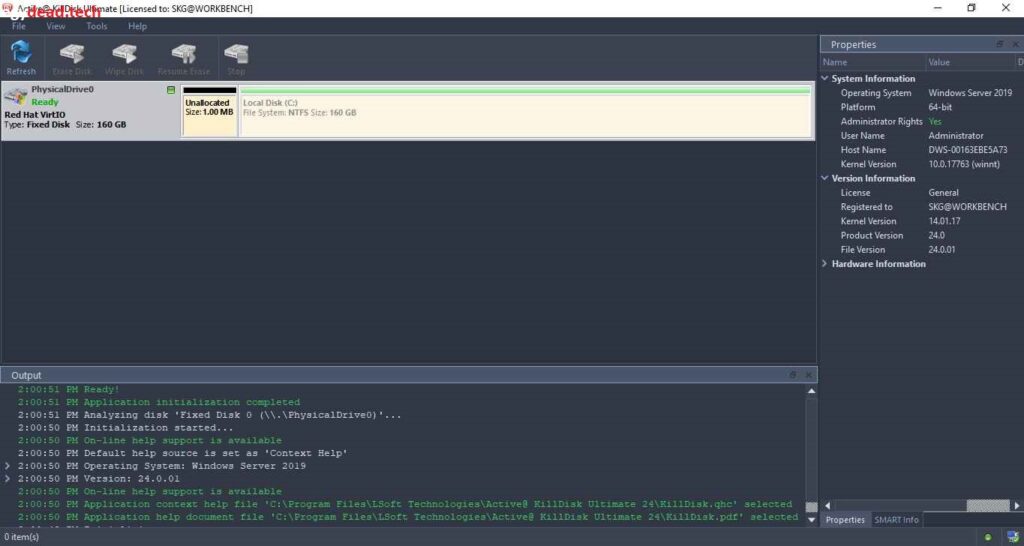
Task: Click the PhysicalDrive0 Ready status text
Action: [x=44, y=102]
